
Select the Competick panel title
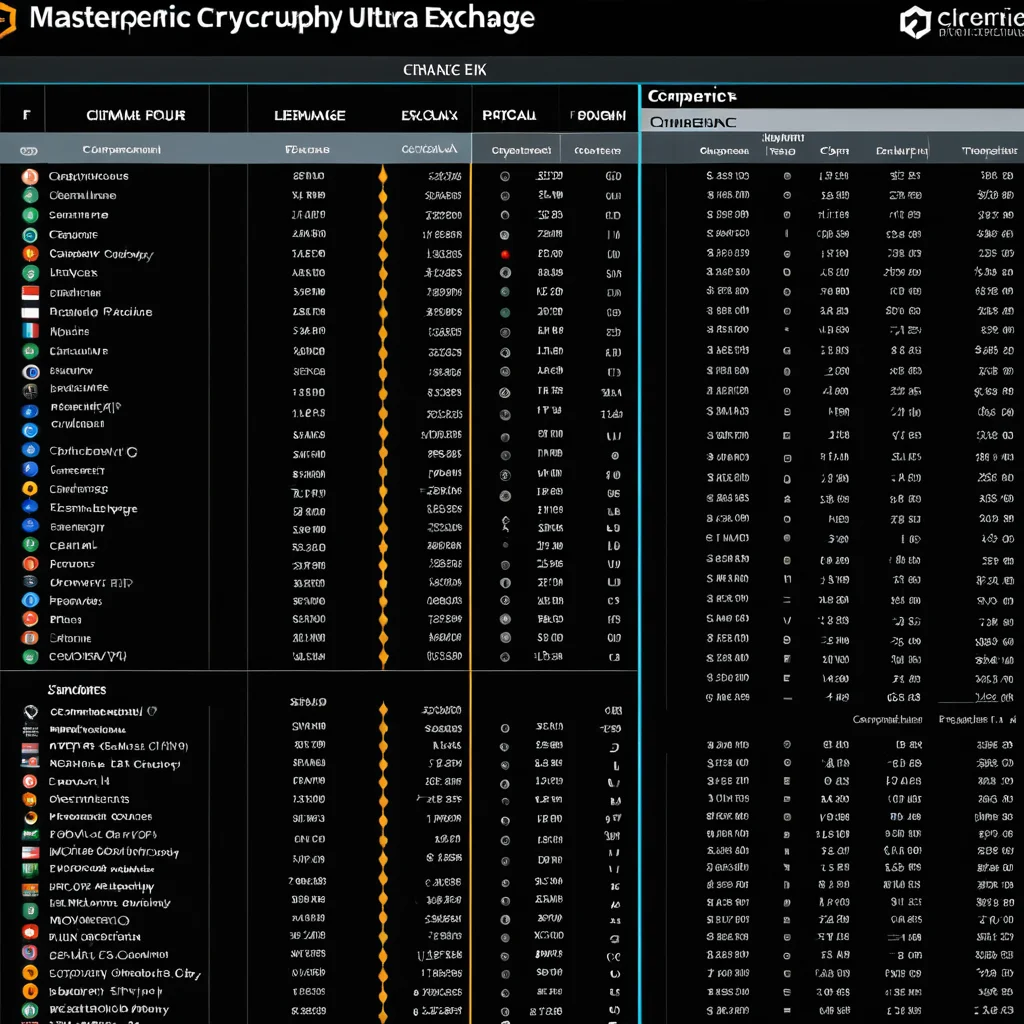point(692,97)
